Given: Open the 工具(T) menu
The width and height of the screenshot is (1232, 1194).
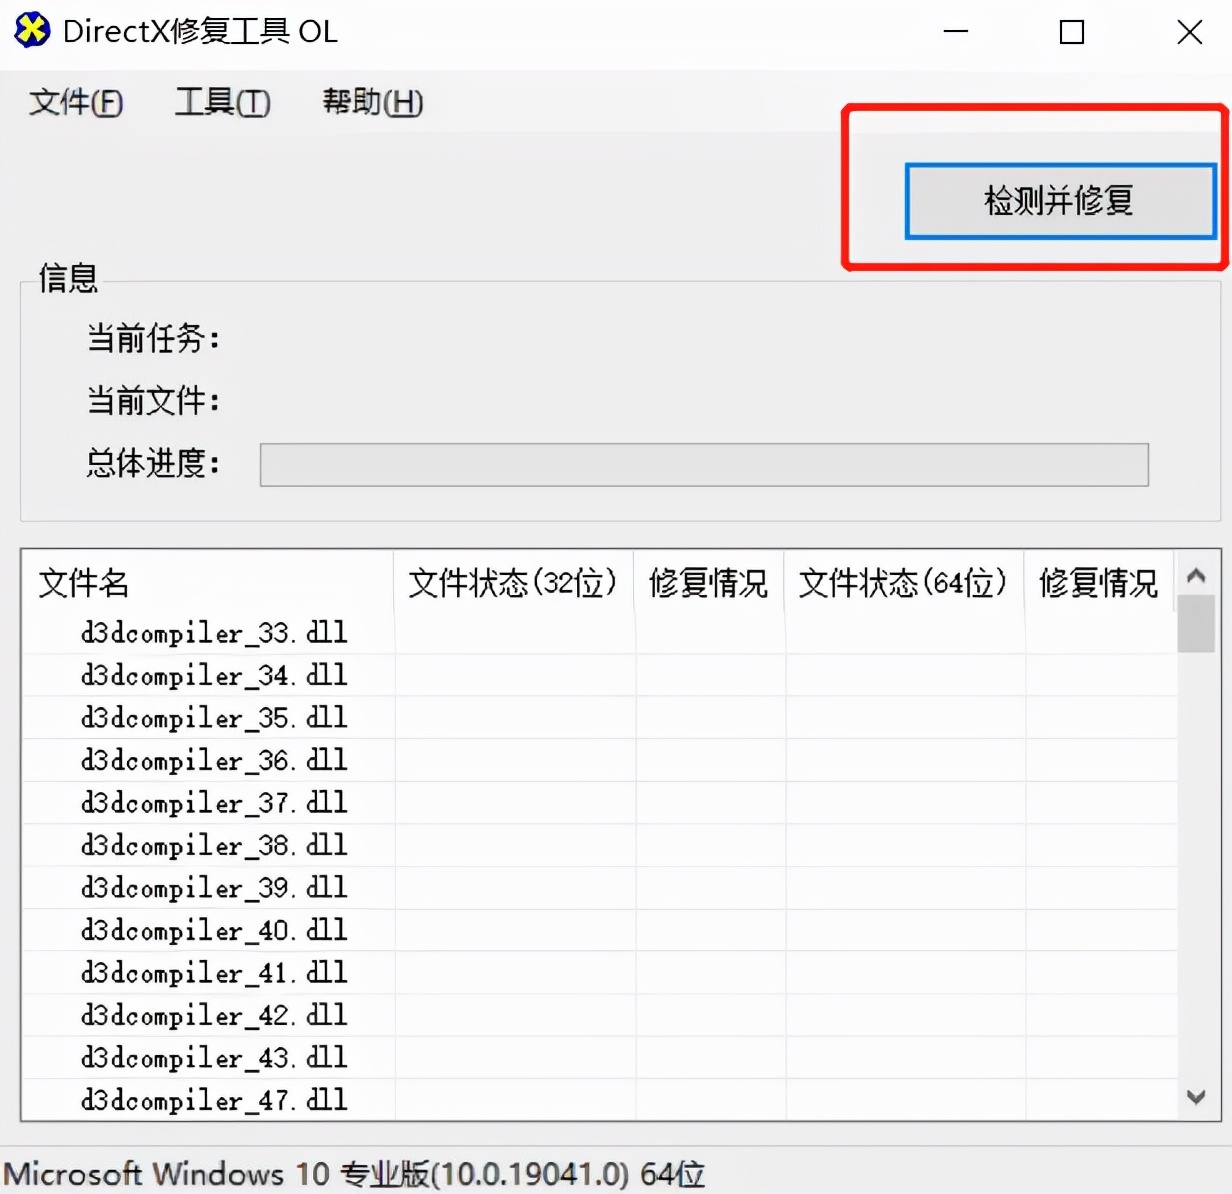Looking at the screenshot, I should pyautogui.click(x=222, y=101).
